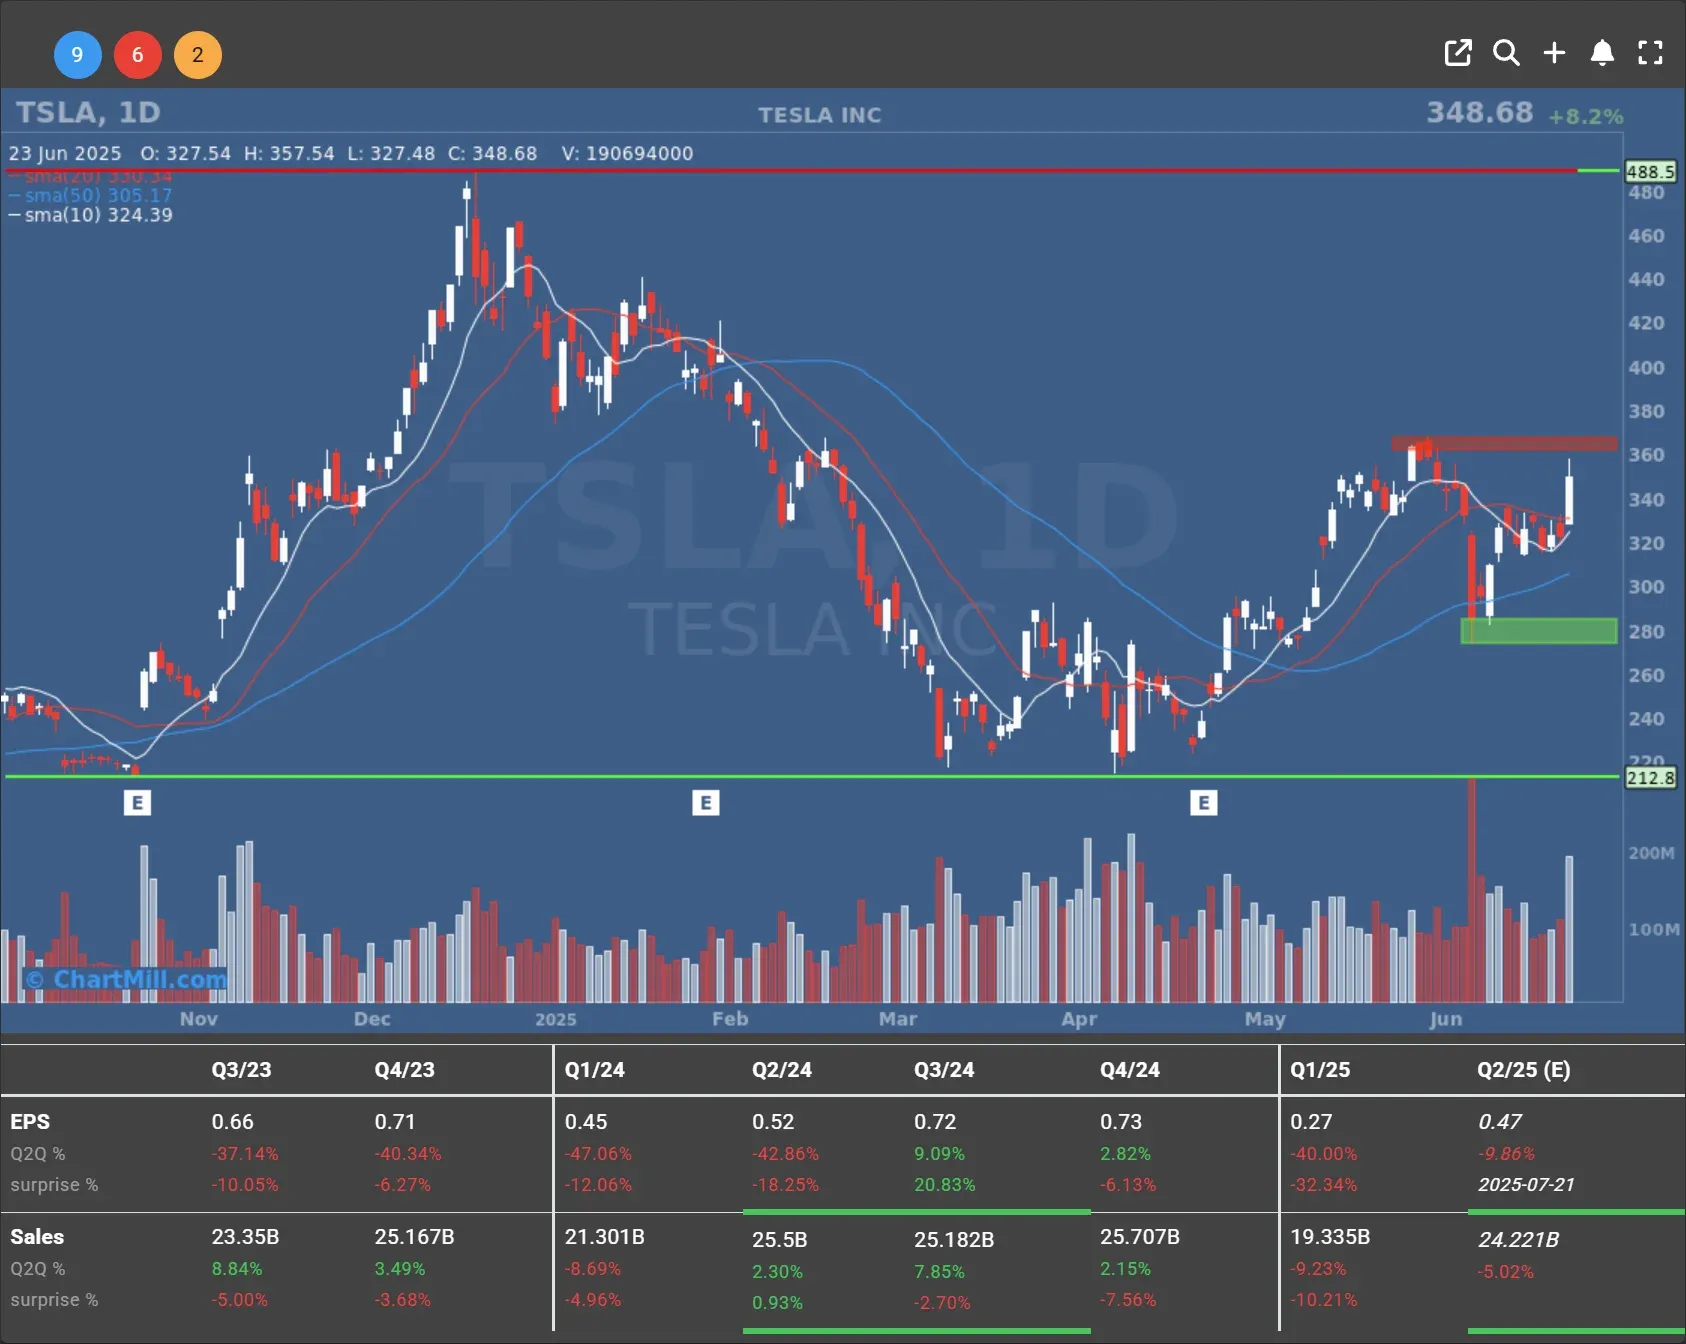The height and width of the screenshot is (1344, 1686).
Task: Click the sma(10) 324.39 legend entry
Action: click(91, 215)
